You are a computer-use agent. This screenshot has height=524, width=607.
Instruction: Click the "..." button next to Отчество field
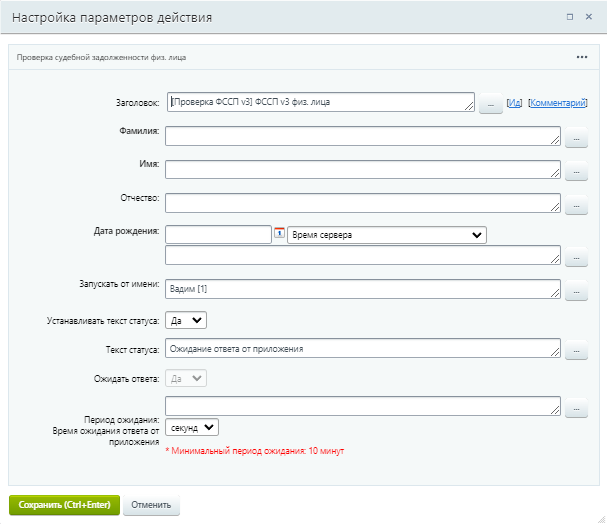click(x=576, y=206)
